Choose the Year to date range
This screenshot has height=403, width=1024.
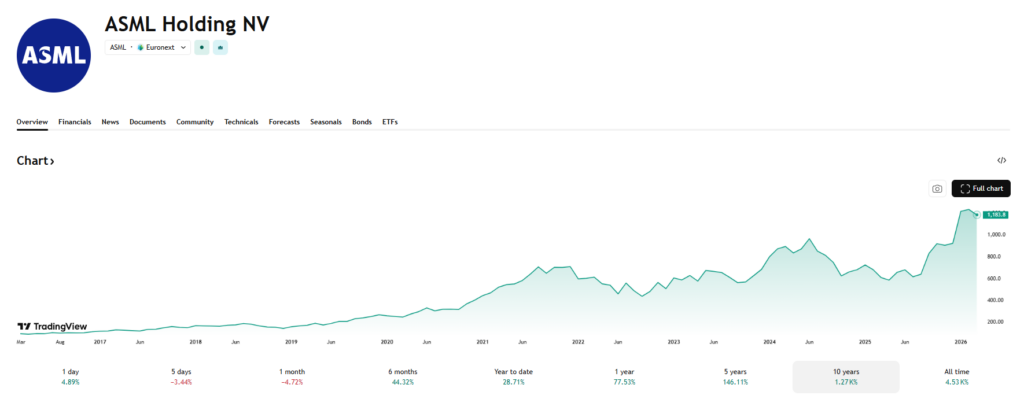tap(513, 377)
